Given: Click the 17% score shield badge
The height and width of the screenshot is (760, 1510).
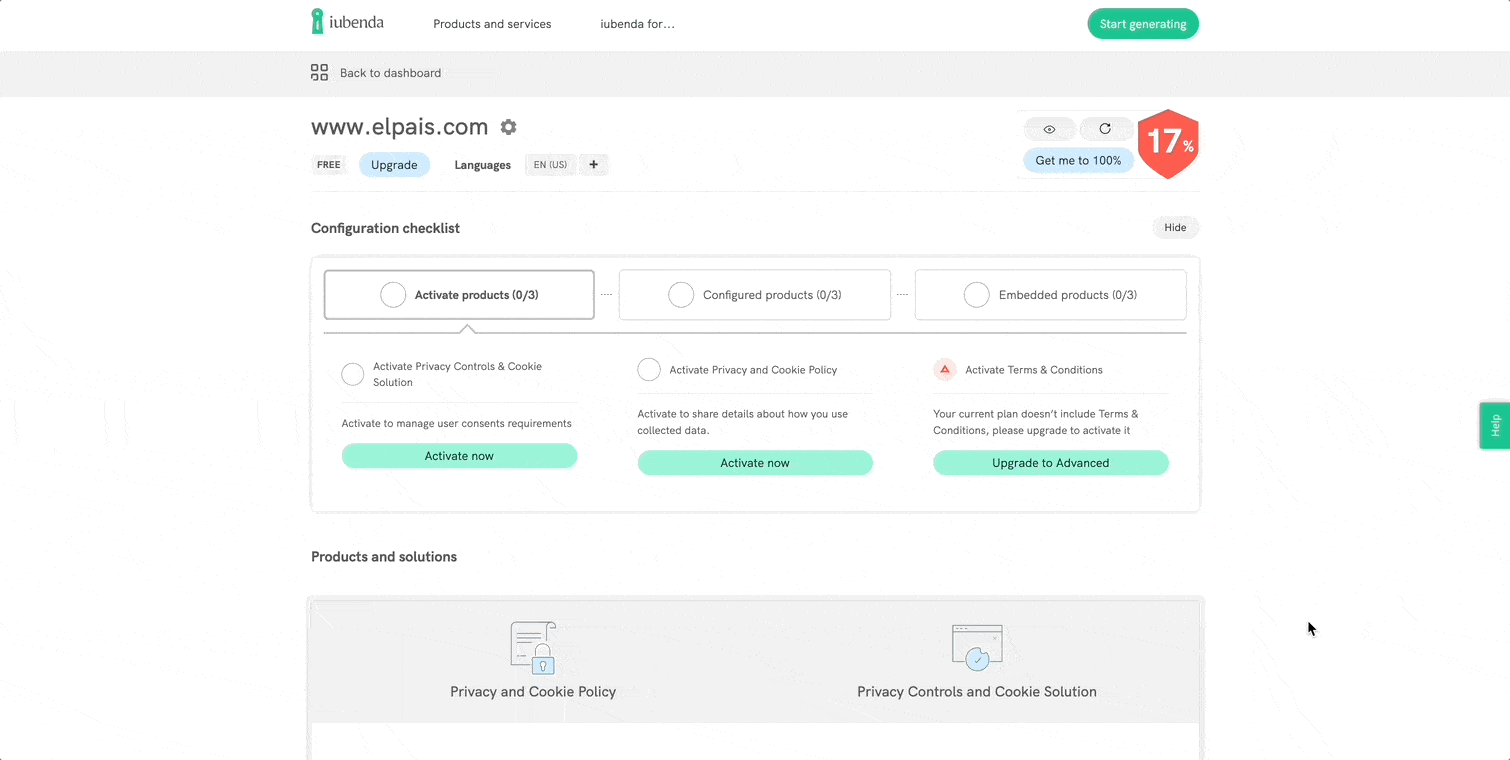Looking at the screenshot, I should coord(1168,143).
